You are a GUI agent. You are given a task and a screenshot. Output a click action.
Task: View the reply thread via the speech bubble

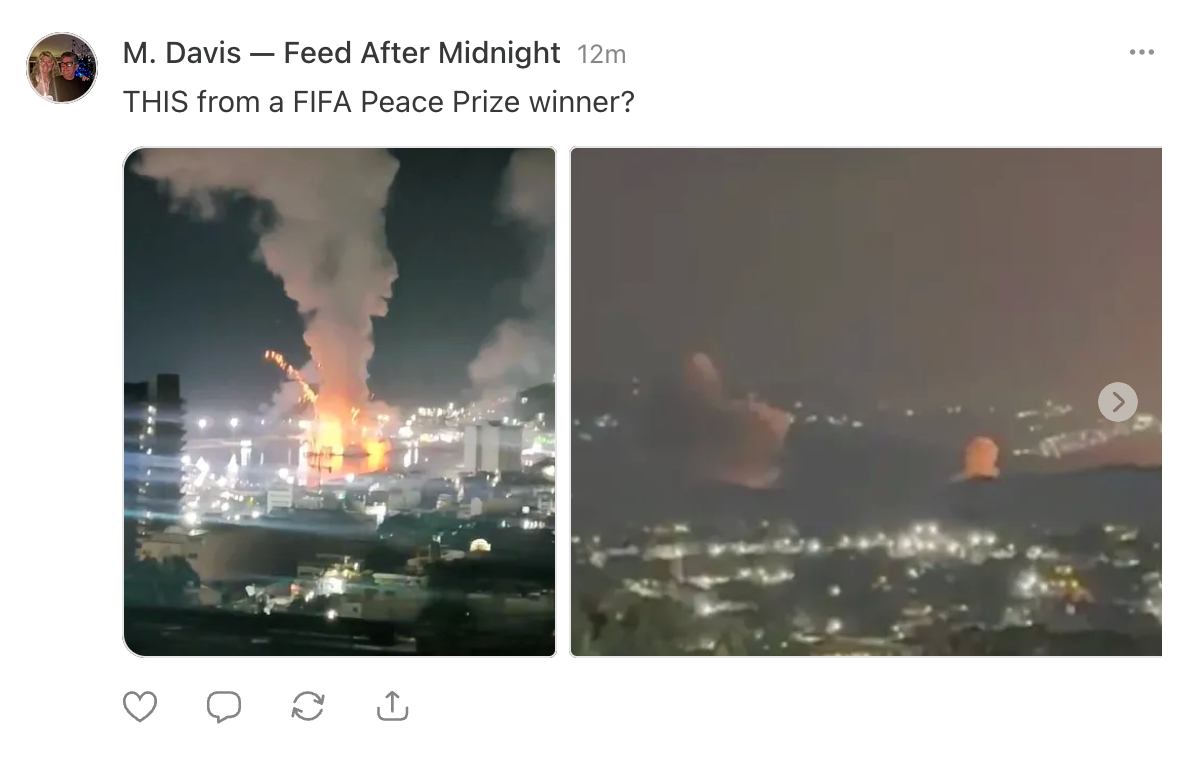click(x=224, y=707)
